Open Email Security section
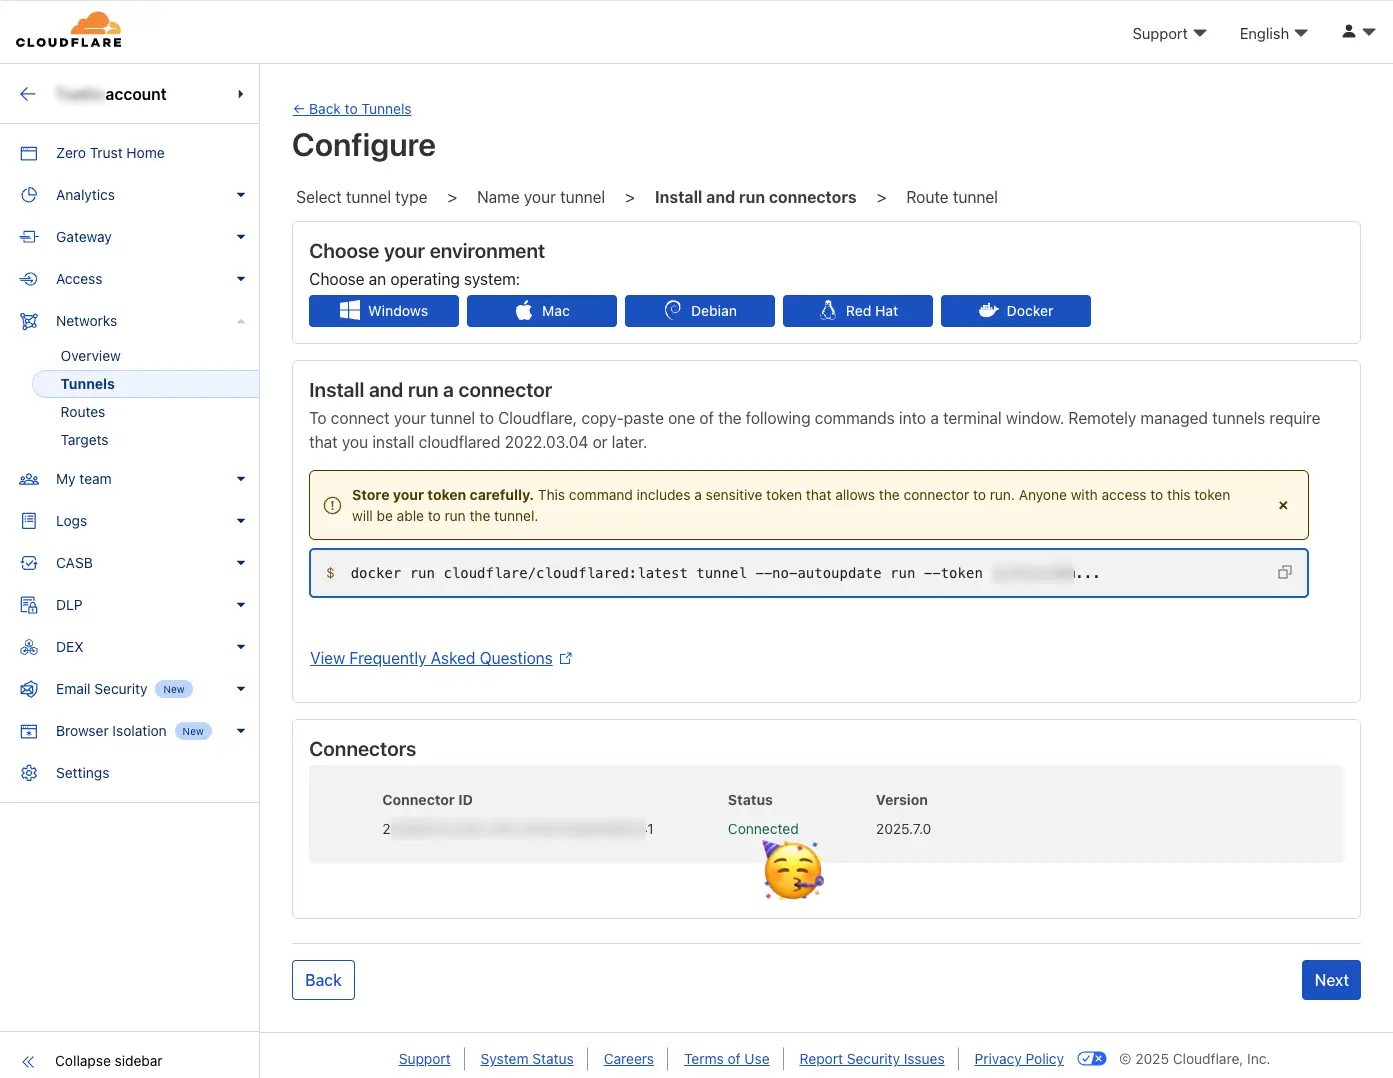This screenshot has width=1393, height=1078. [x=101, y=689]
